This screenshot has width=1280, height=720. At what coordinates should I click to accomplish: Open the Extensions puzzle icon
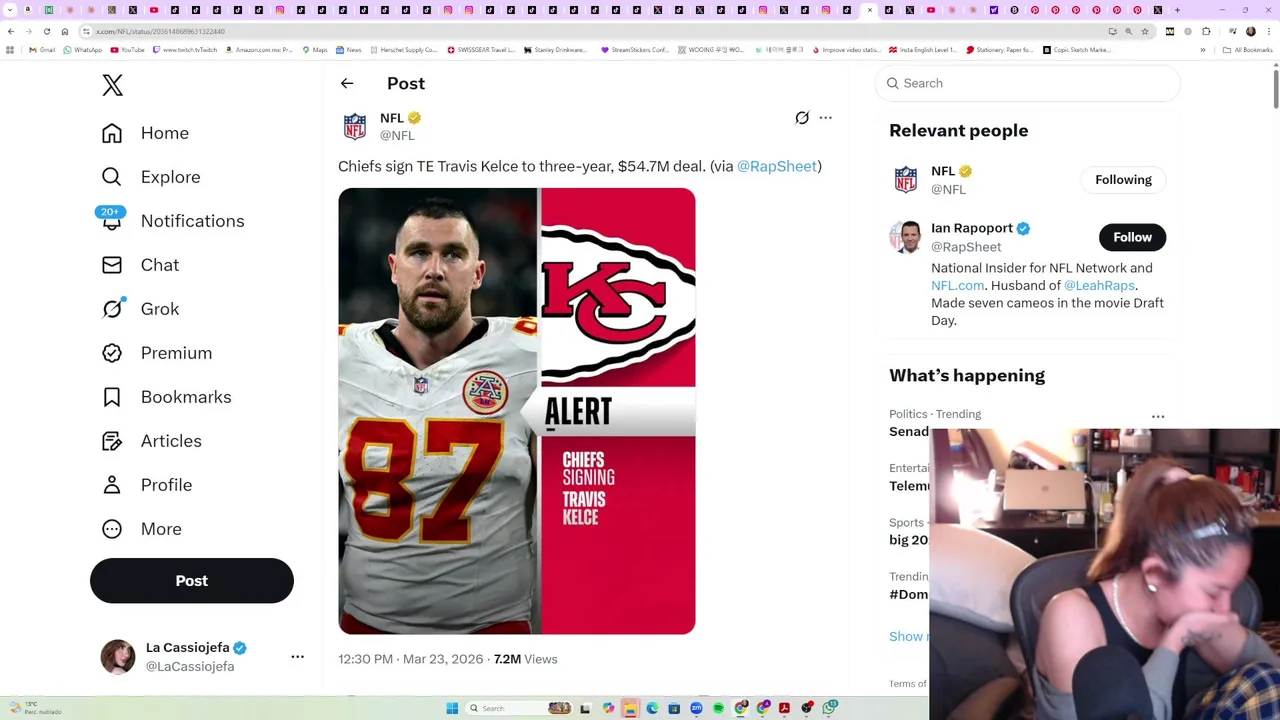1206,31
